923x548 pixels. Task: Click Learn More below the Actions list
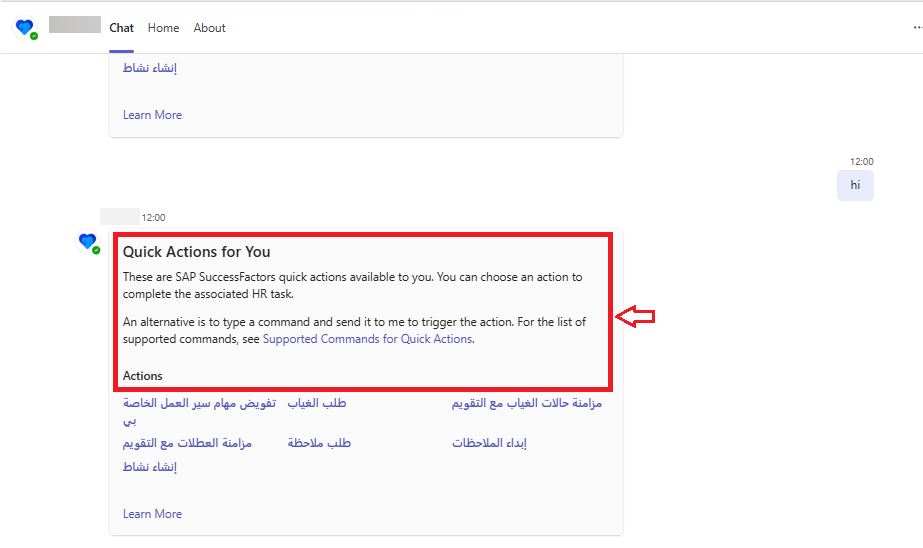coord(152,514)
